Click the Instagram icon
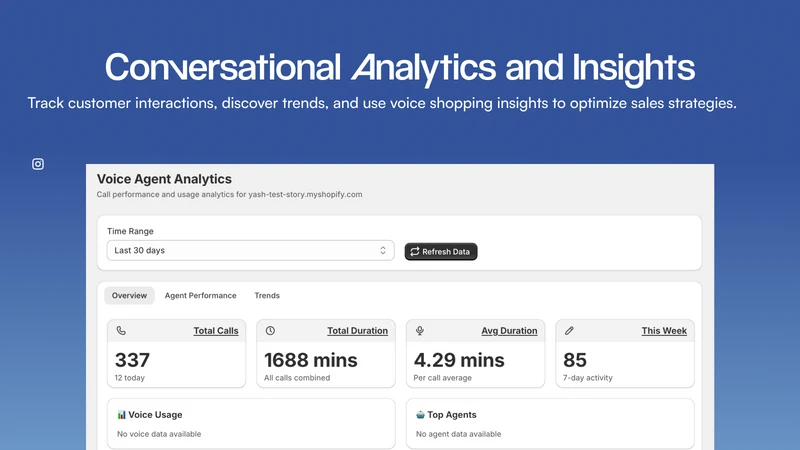The width and height of the screenshot is (800, 450). [x=38, y=164]
